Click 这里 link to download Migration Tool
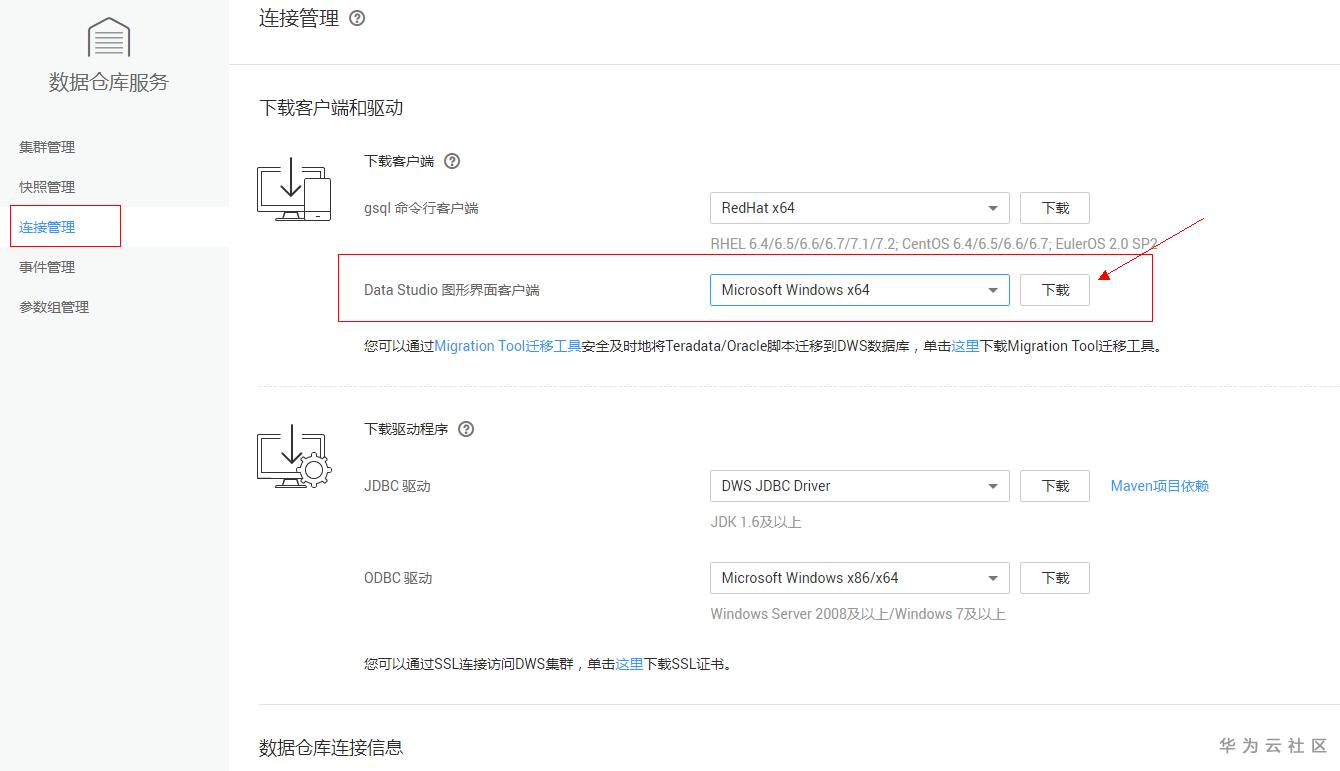 point(965,346)
